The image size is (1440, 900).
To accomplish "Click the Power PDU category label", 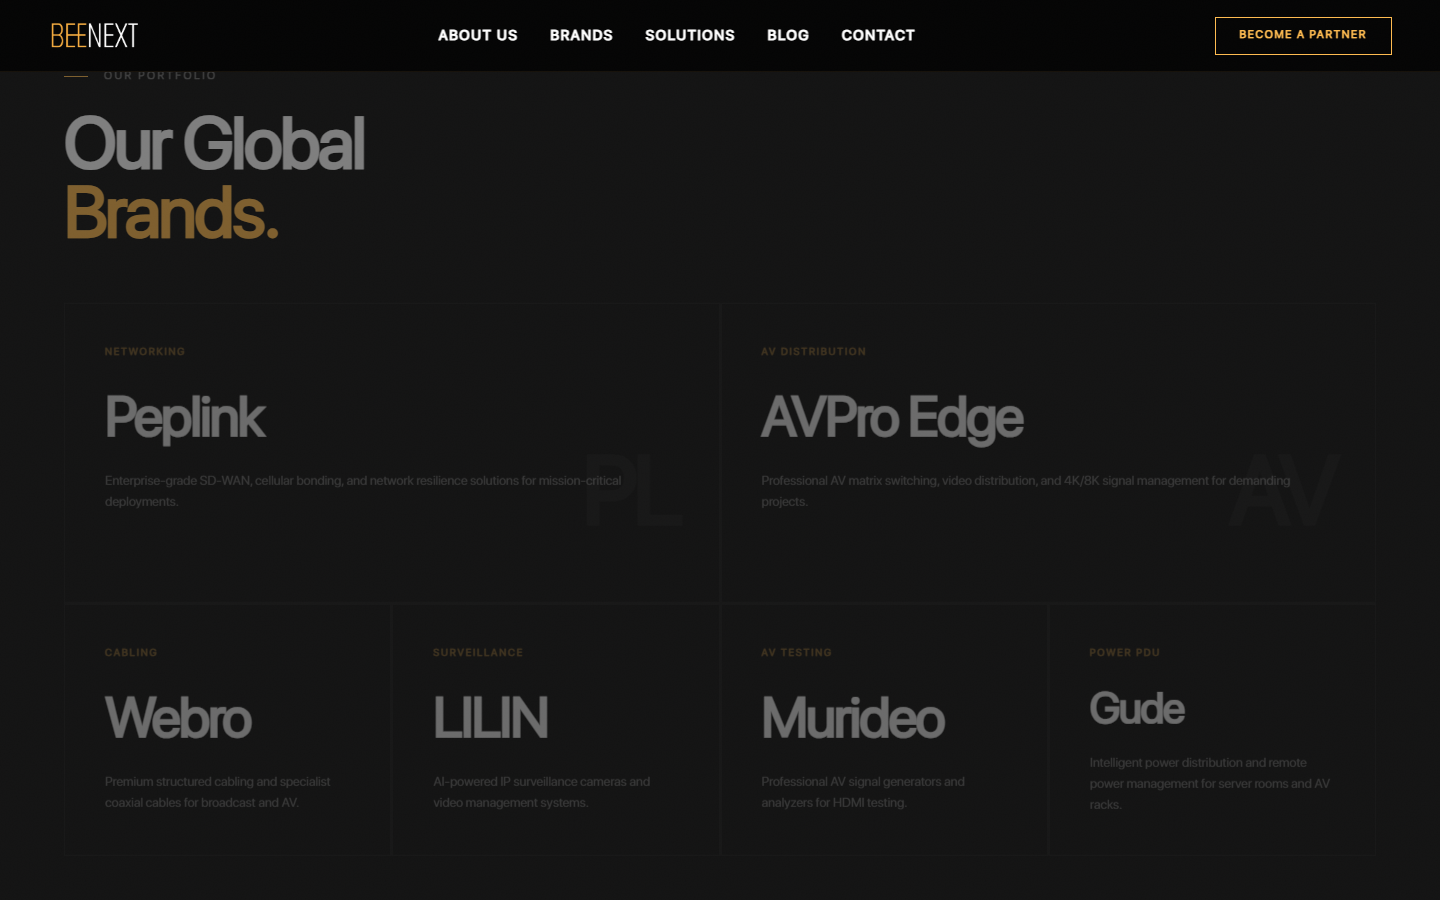I will click(x=1125, y=653).
